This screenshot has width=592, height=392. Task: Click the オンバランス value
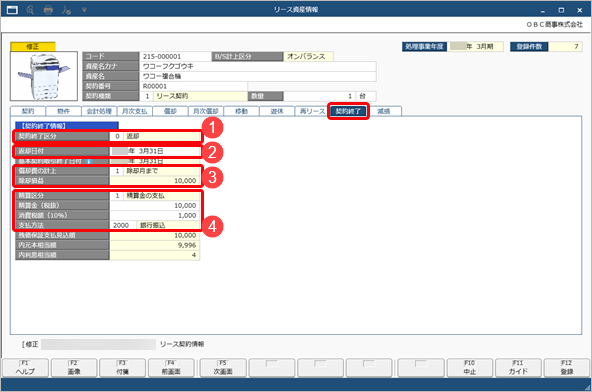coord(308,56)
